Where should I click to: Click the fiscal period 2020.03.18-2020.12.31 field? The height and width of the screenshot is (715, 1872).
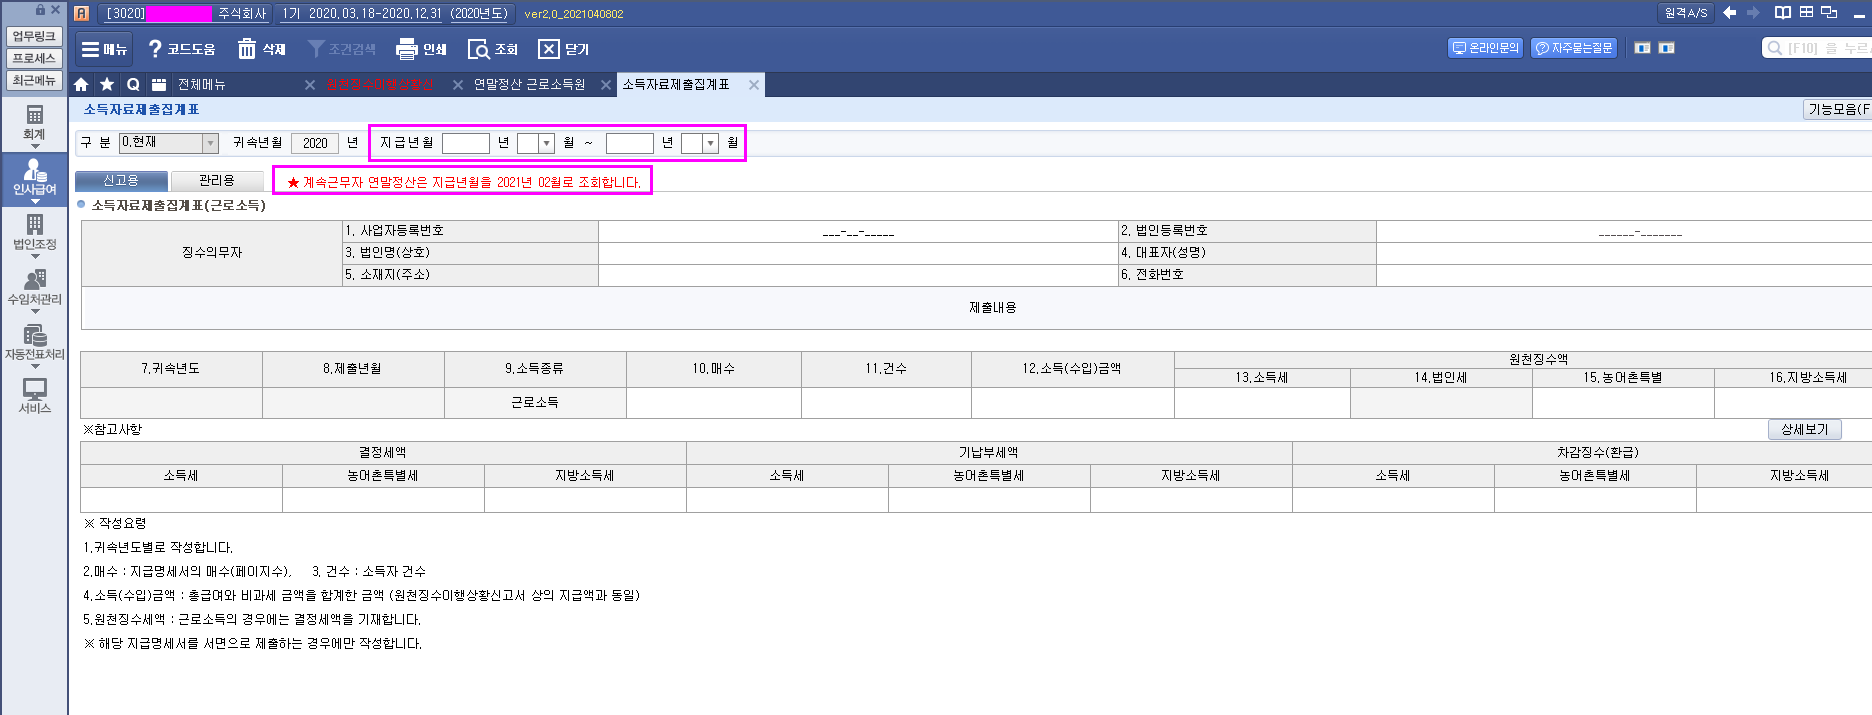(393, 13)
